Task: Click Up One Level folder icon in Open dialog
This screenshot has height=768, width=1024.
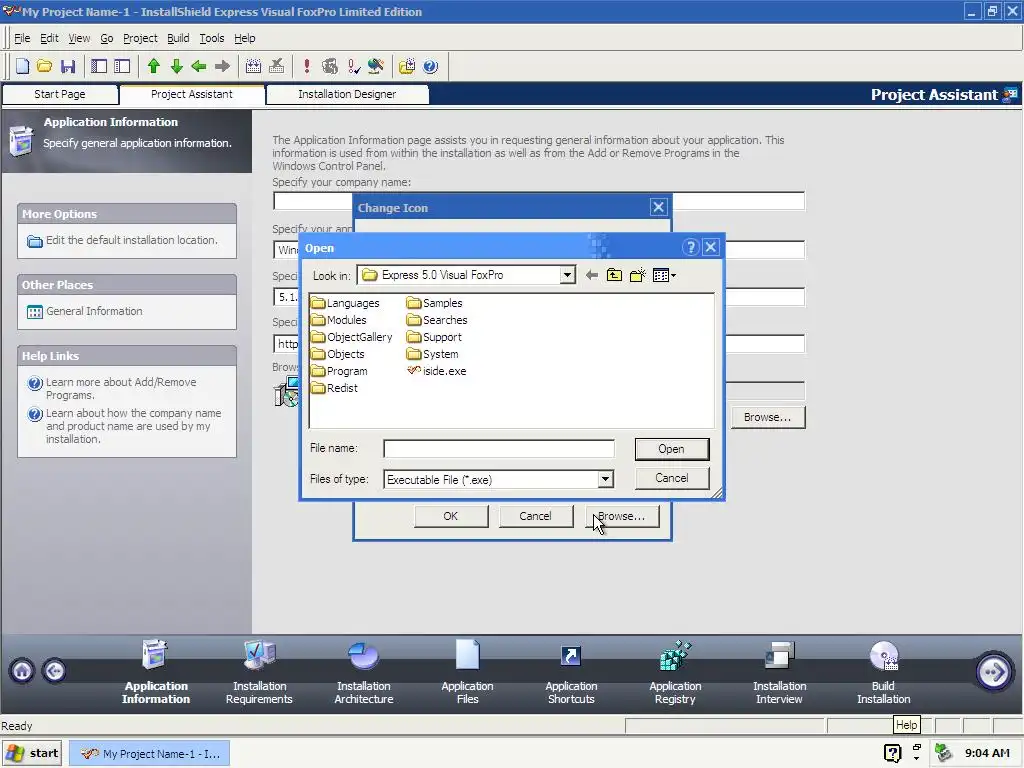Action: tap(614, 275)
